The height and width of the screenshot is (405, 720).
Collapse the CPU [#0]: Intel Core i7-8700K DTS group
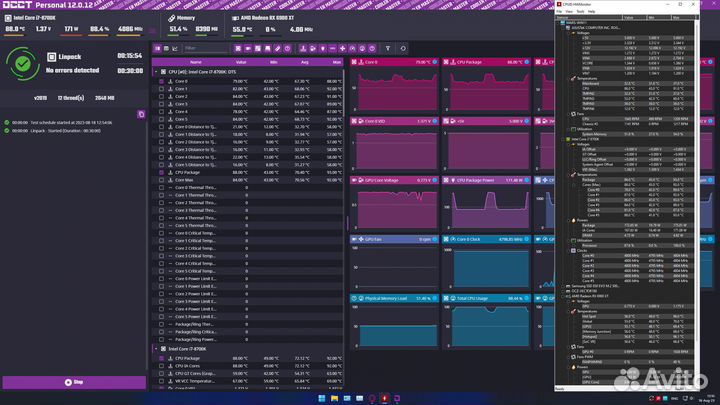click(x=156, y=72)
